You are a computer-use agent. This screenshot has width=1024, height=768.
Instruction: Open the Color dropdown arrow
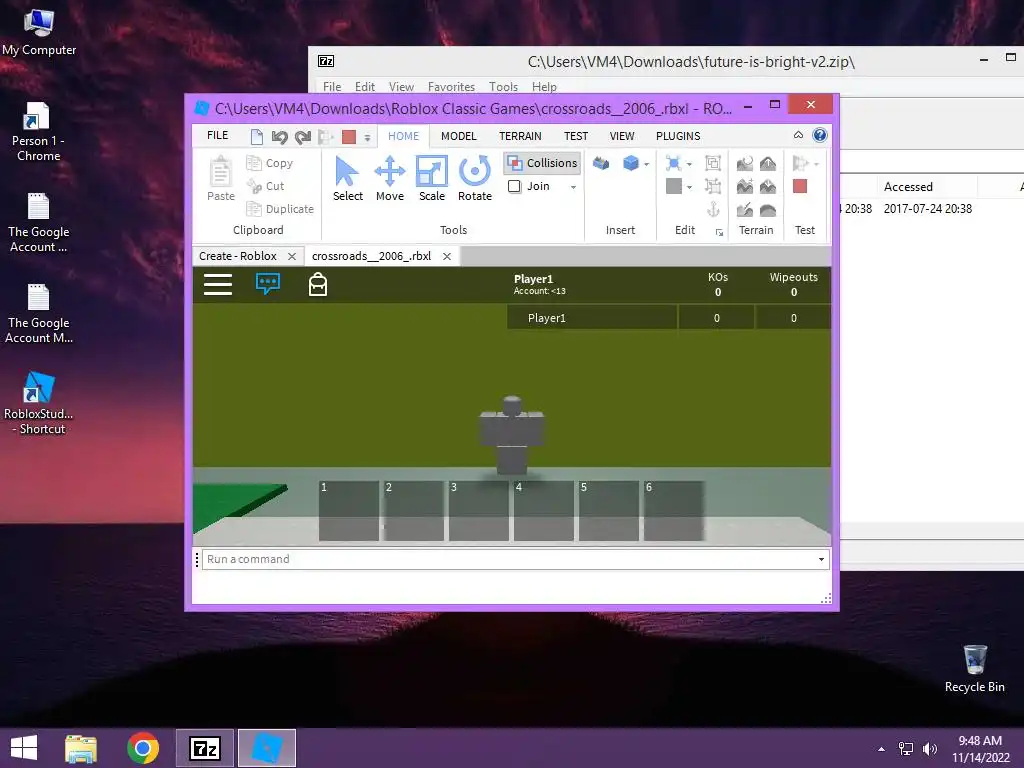pyautogui.click(x=689, y=187)
